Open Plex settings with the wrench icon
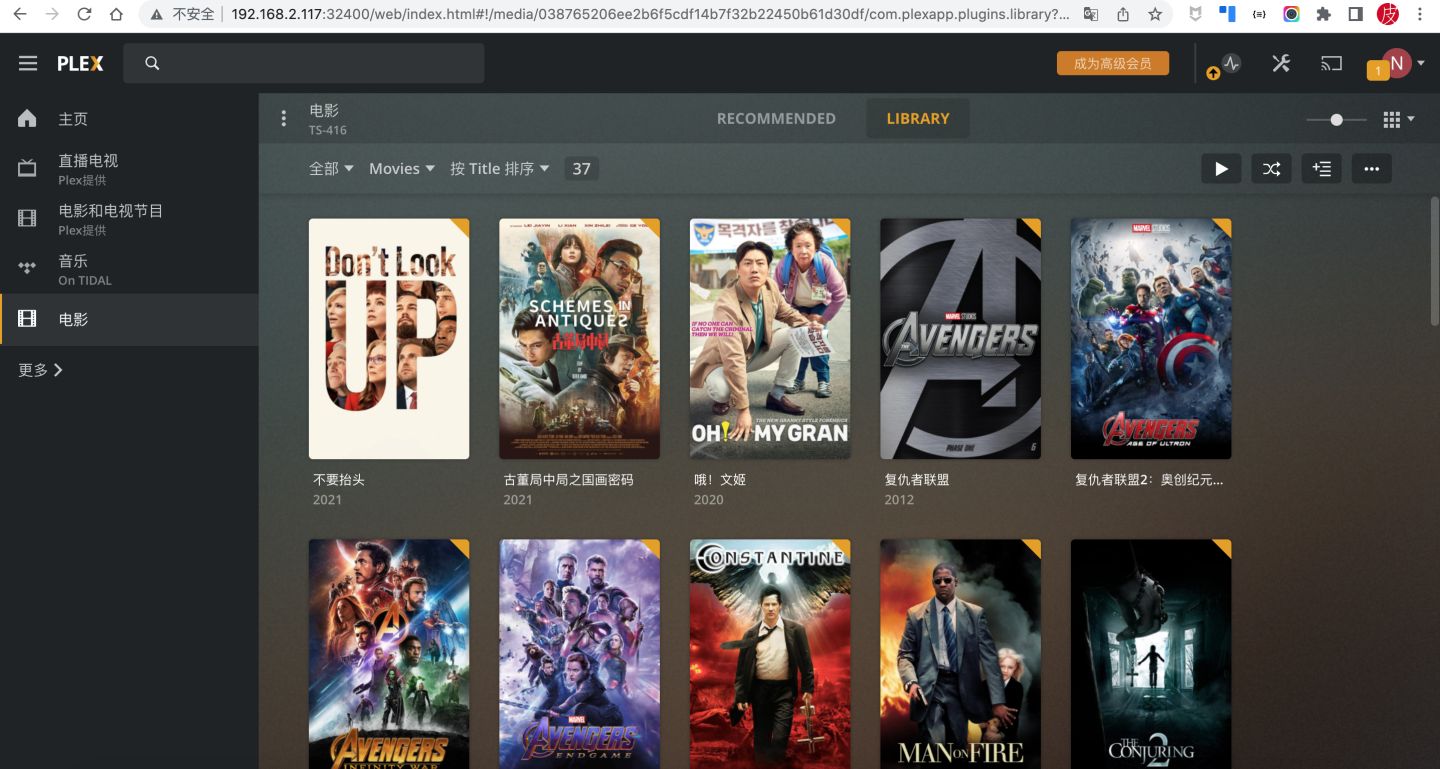 point(1281,63)
